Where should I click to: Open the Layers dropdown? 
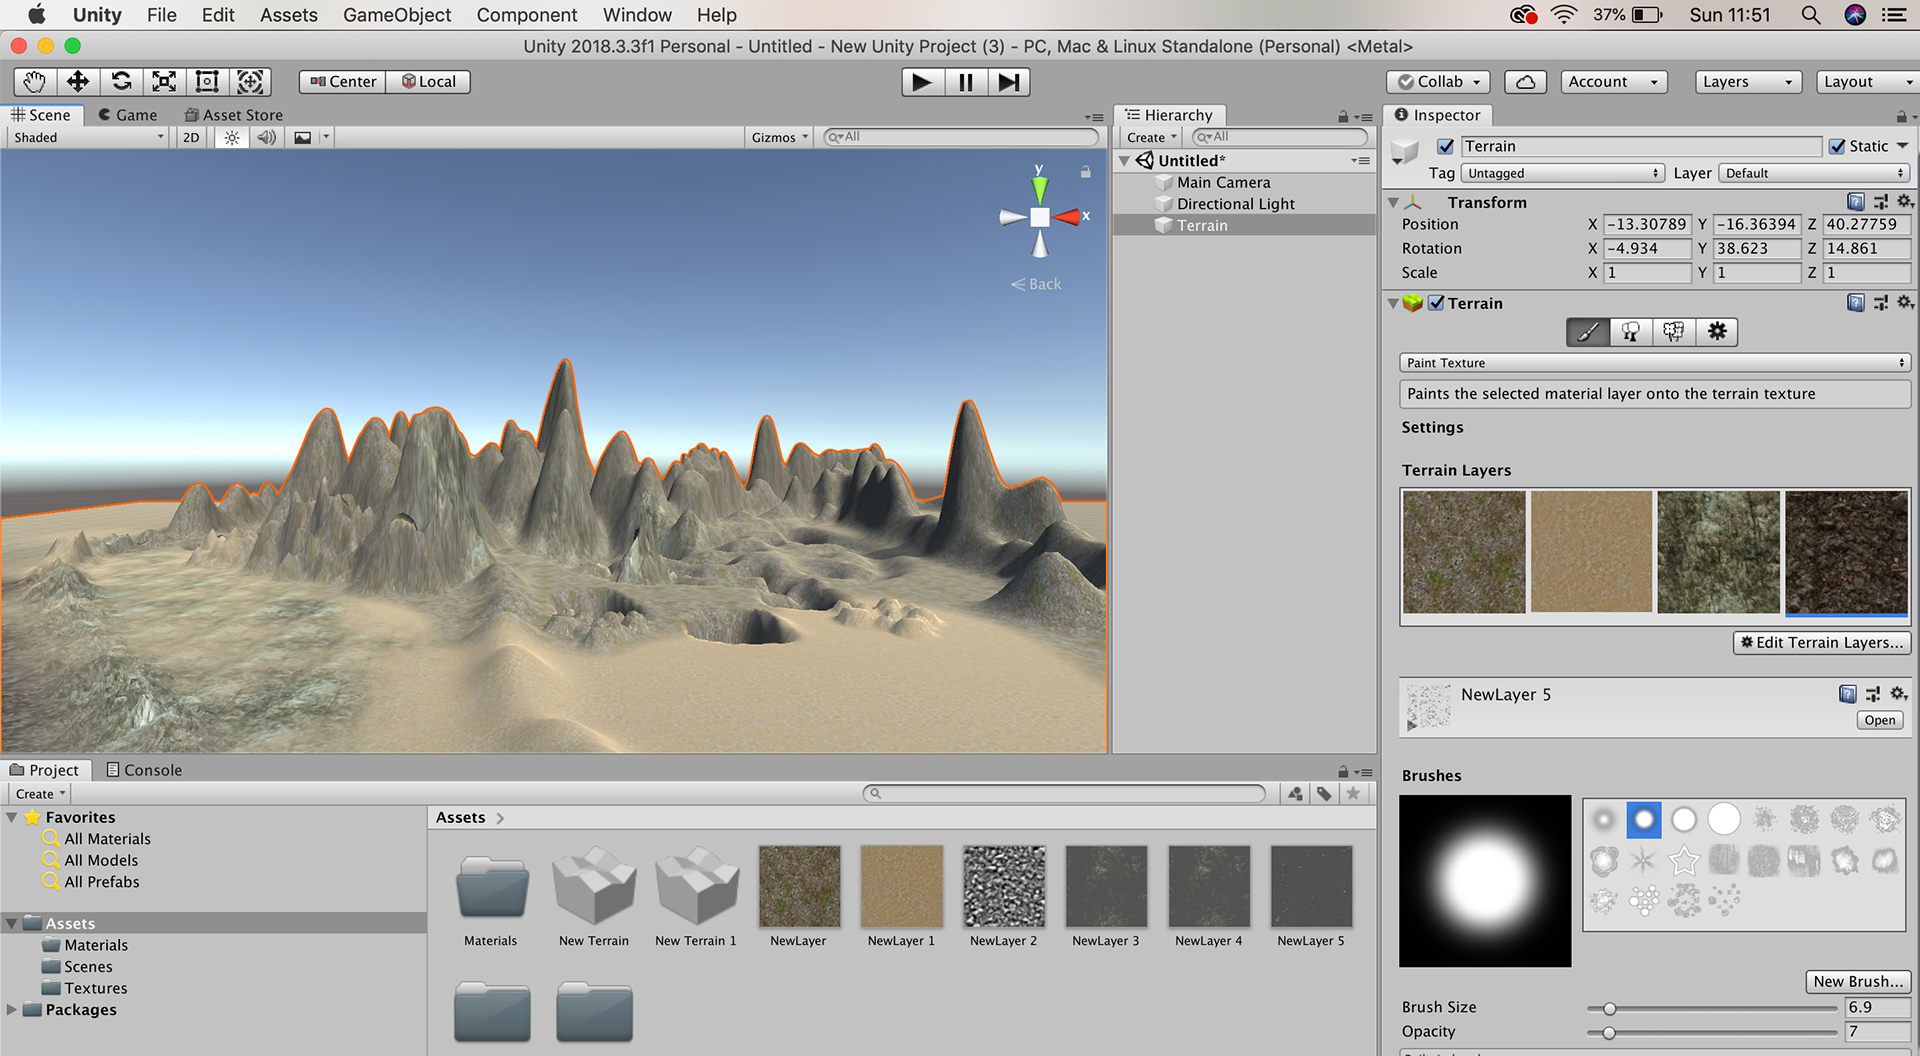click(1749, 82)
